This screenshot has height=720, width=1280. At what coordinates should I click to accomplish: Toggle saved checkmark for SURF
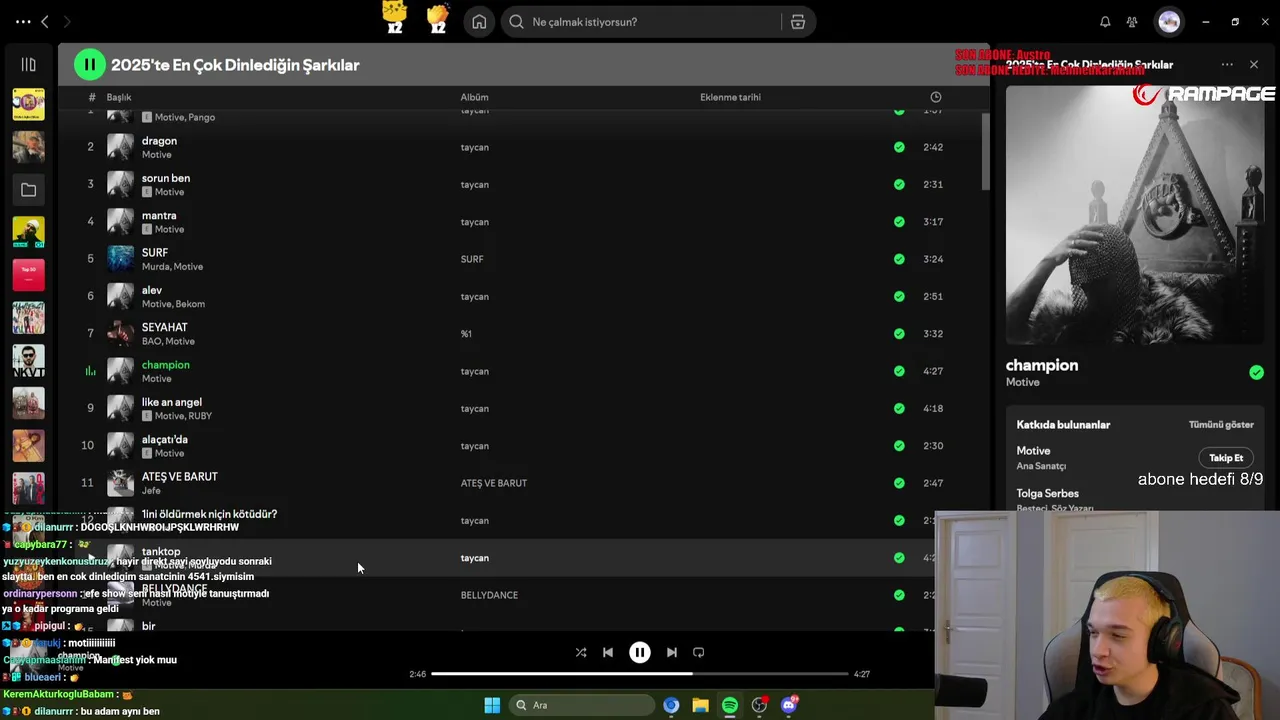pyautogui.click(x=899, y=259)
